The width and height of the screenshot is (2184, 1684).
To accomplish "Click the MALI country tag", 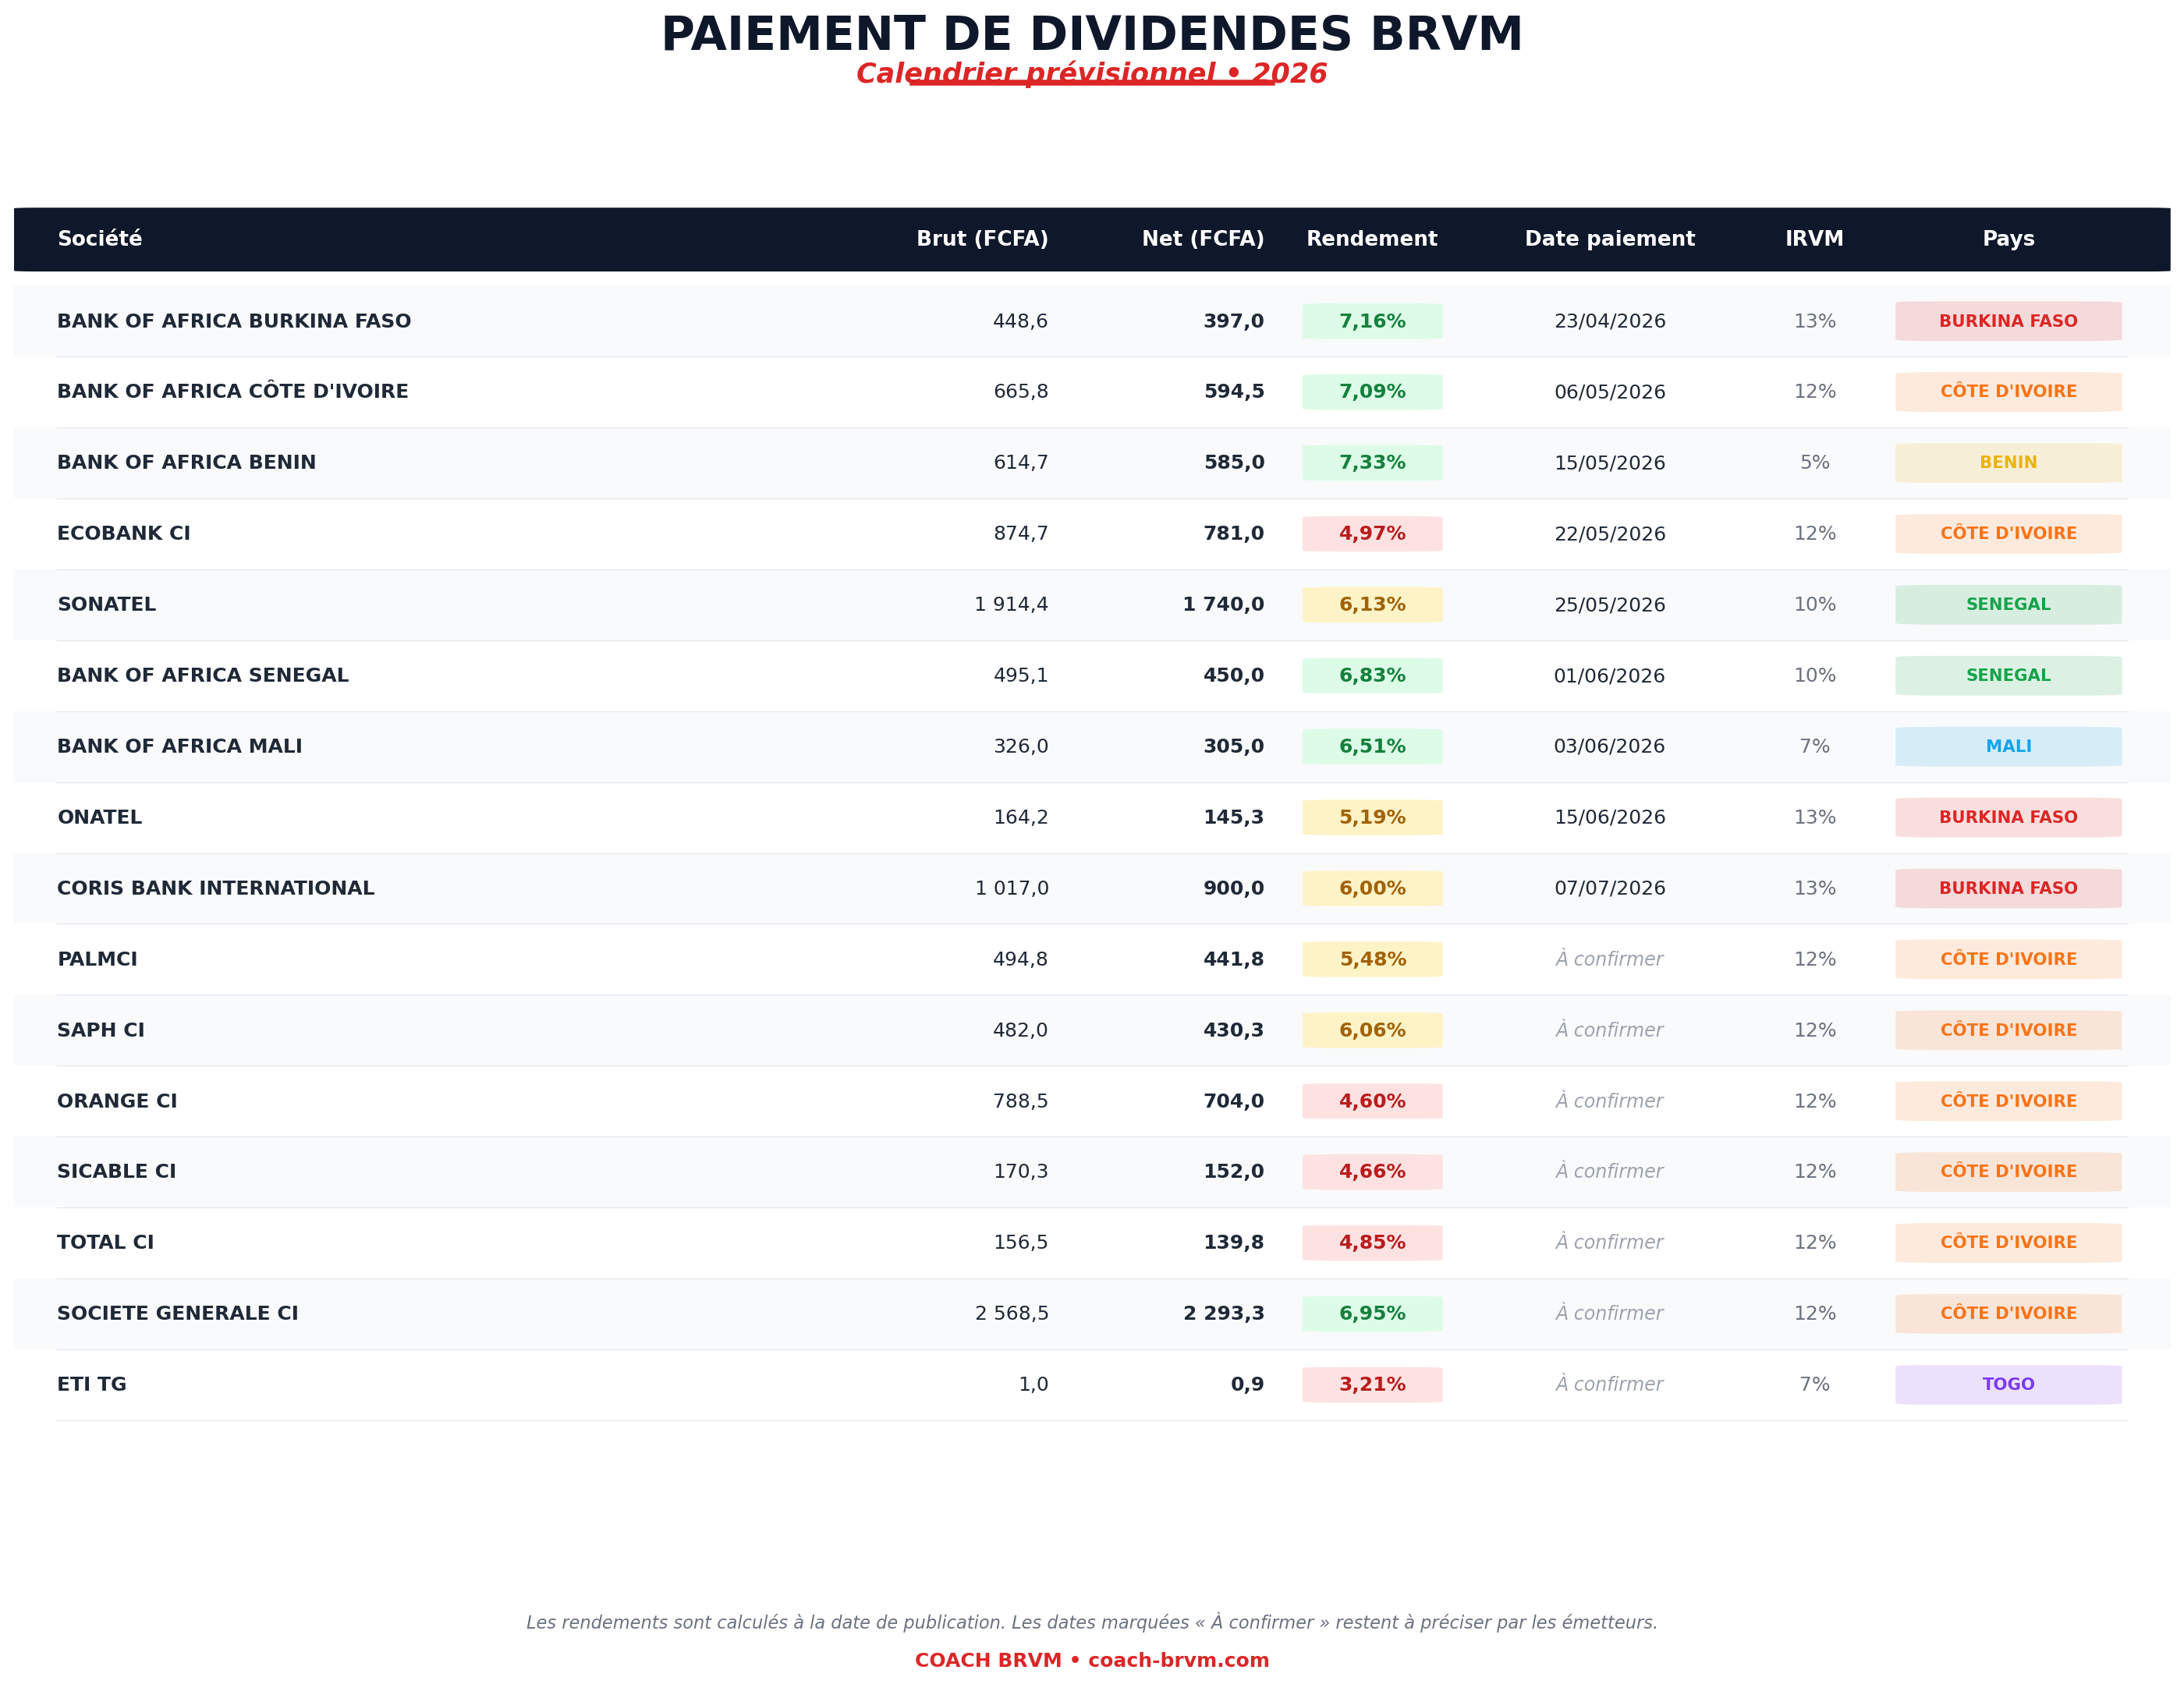I will pos(2008,747).
